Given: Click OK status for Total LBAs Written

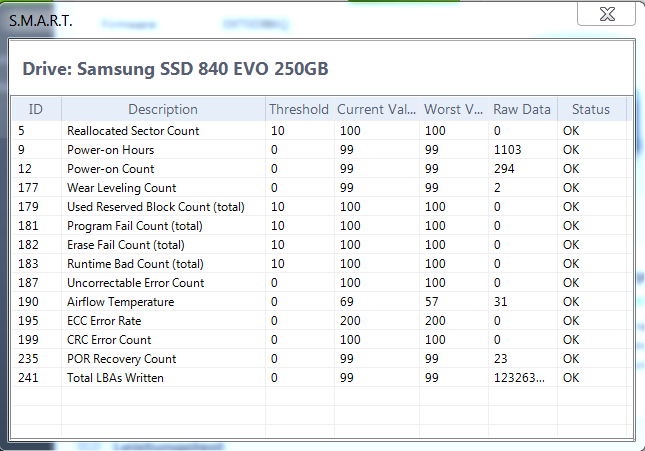Looking at the screenshot, I should point(571,378).
